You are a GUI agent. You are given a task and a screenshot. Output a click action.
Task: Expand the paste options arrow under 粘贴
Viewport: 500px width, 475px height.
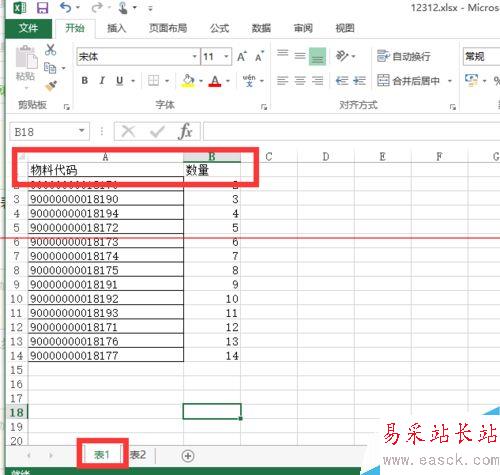pyautogui.click(x=26, y=88)
